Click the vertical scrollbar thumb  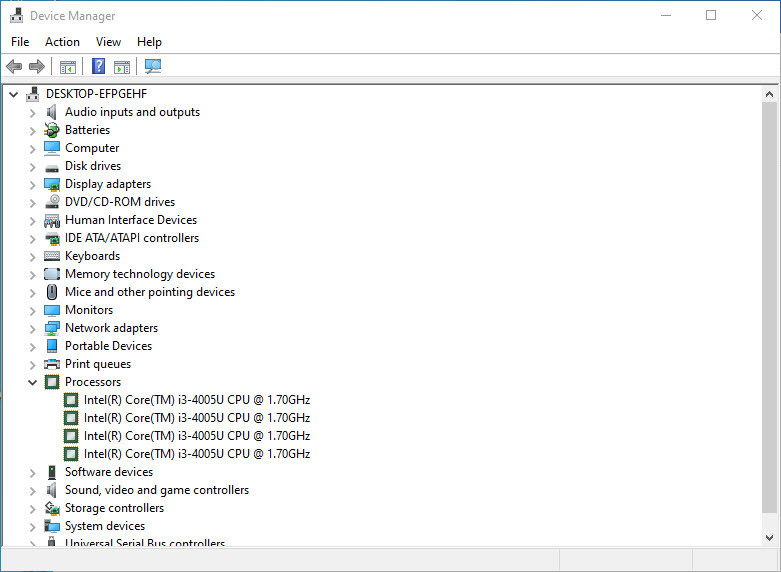coord(769,306)
